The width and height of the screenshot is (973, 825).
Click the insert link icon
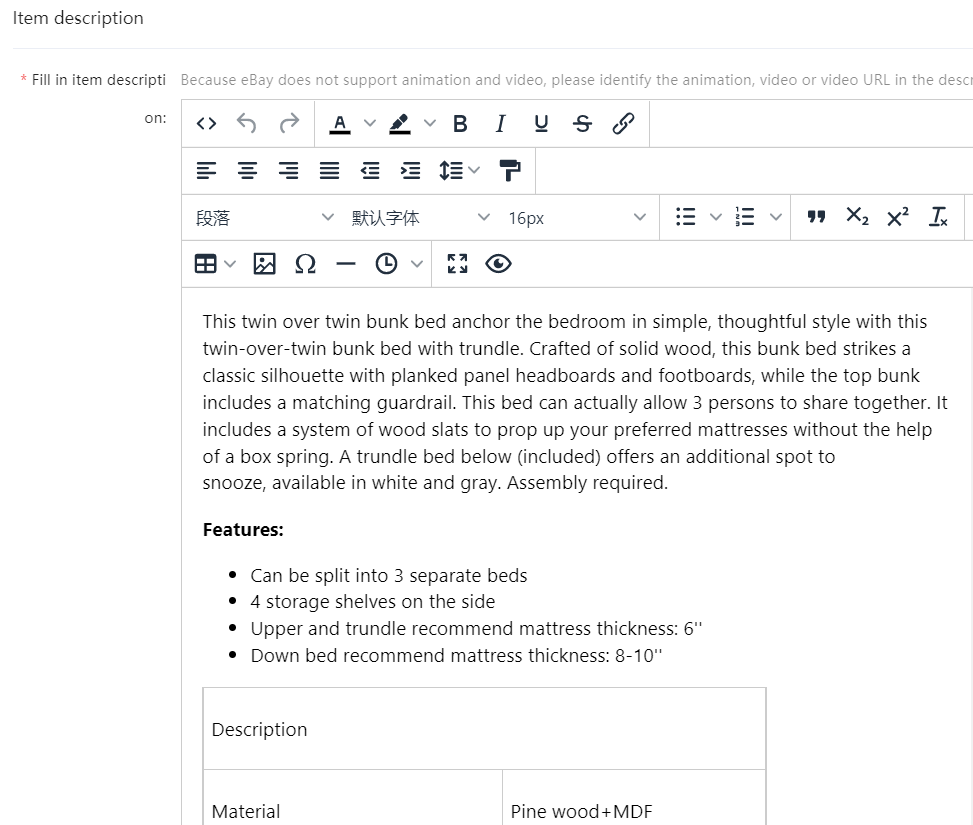[x=623, y=124]
